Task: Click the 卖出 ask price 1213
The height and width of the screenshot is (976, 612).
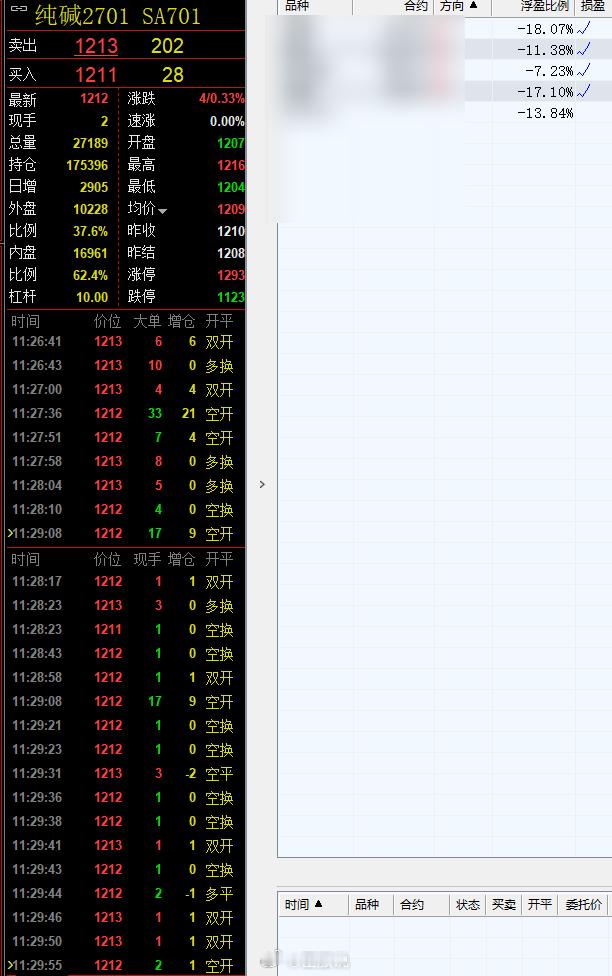Action: click(x=96, y=46)
